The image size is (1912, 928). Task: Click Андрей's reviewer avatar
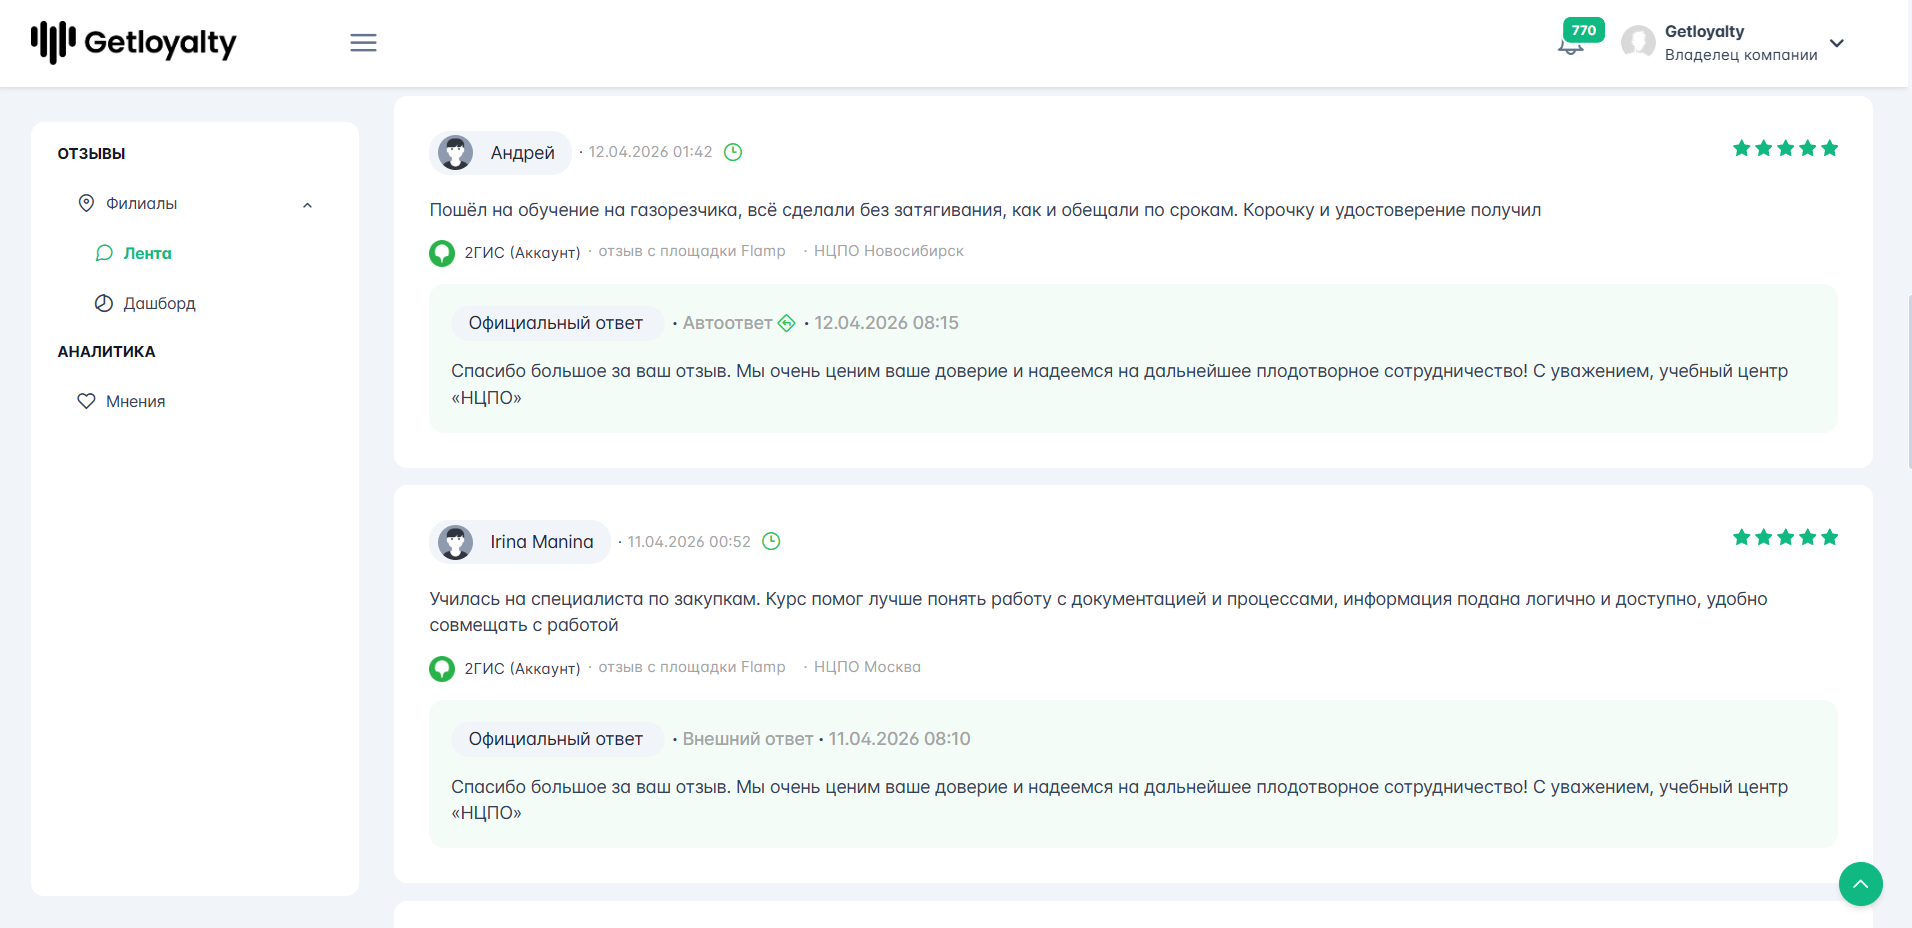pyautogui.click(x=456, y=153)
